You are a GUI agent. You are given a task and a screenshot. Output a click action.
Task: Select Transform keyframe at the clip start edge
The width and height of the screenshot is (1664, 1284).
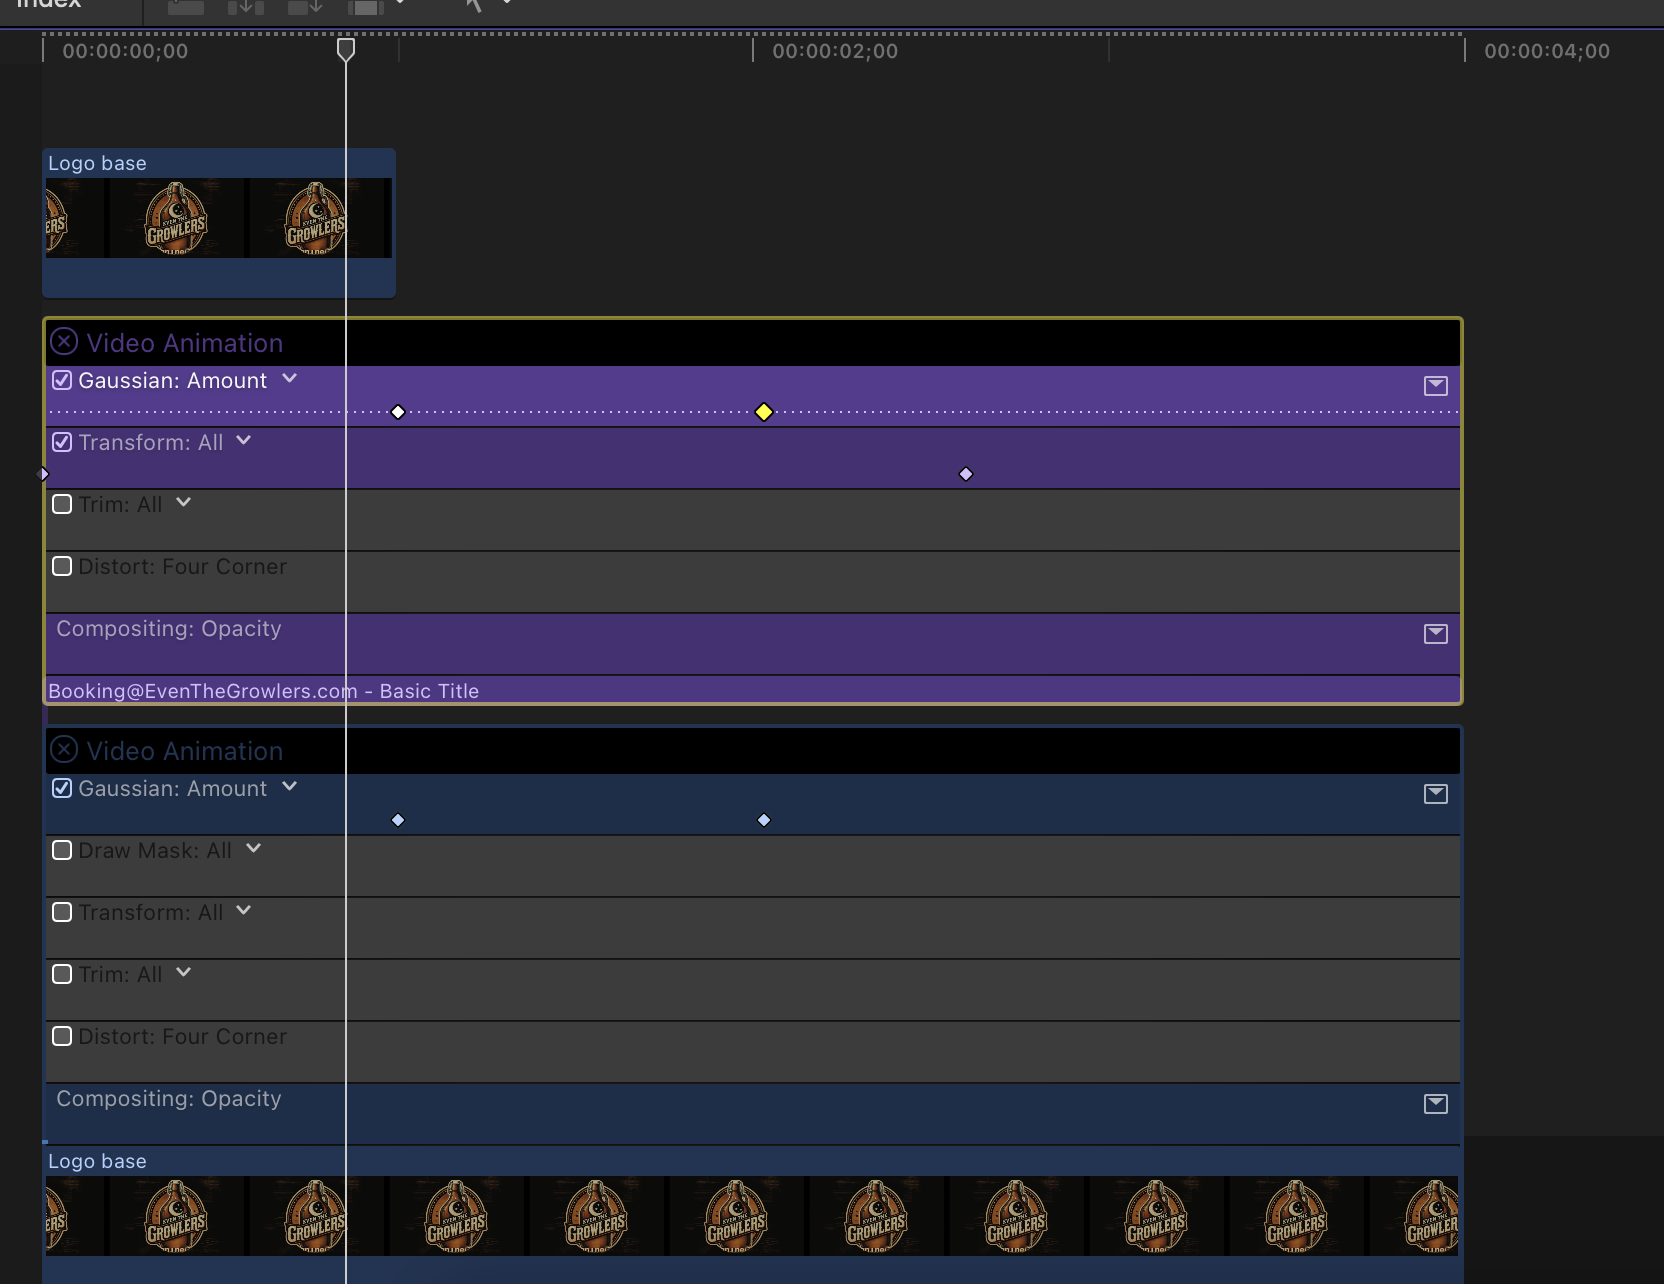[x=43, y=474]
